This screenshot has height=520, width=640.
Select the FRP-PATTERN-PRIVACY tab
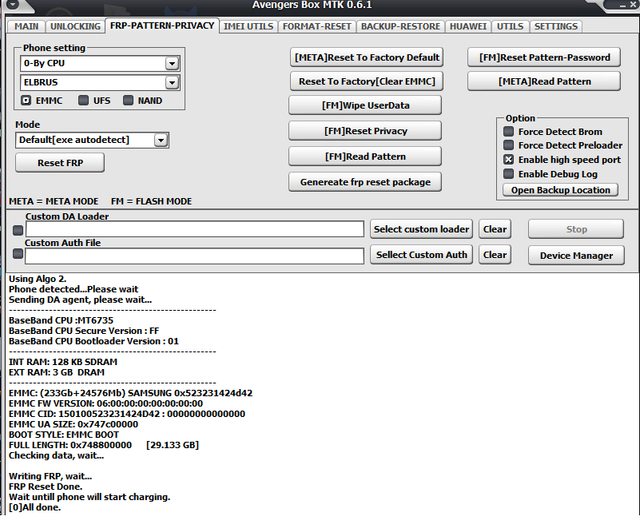tap(162, 26)
